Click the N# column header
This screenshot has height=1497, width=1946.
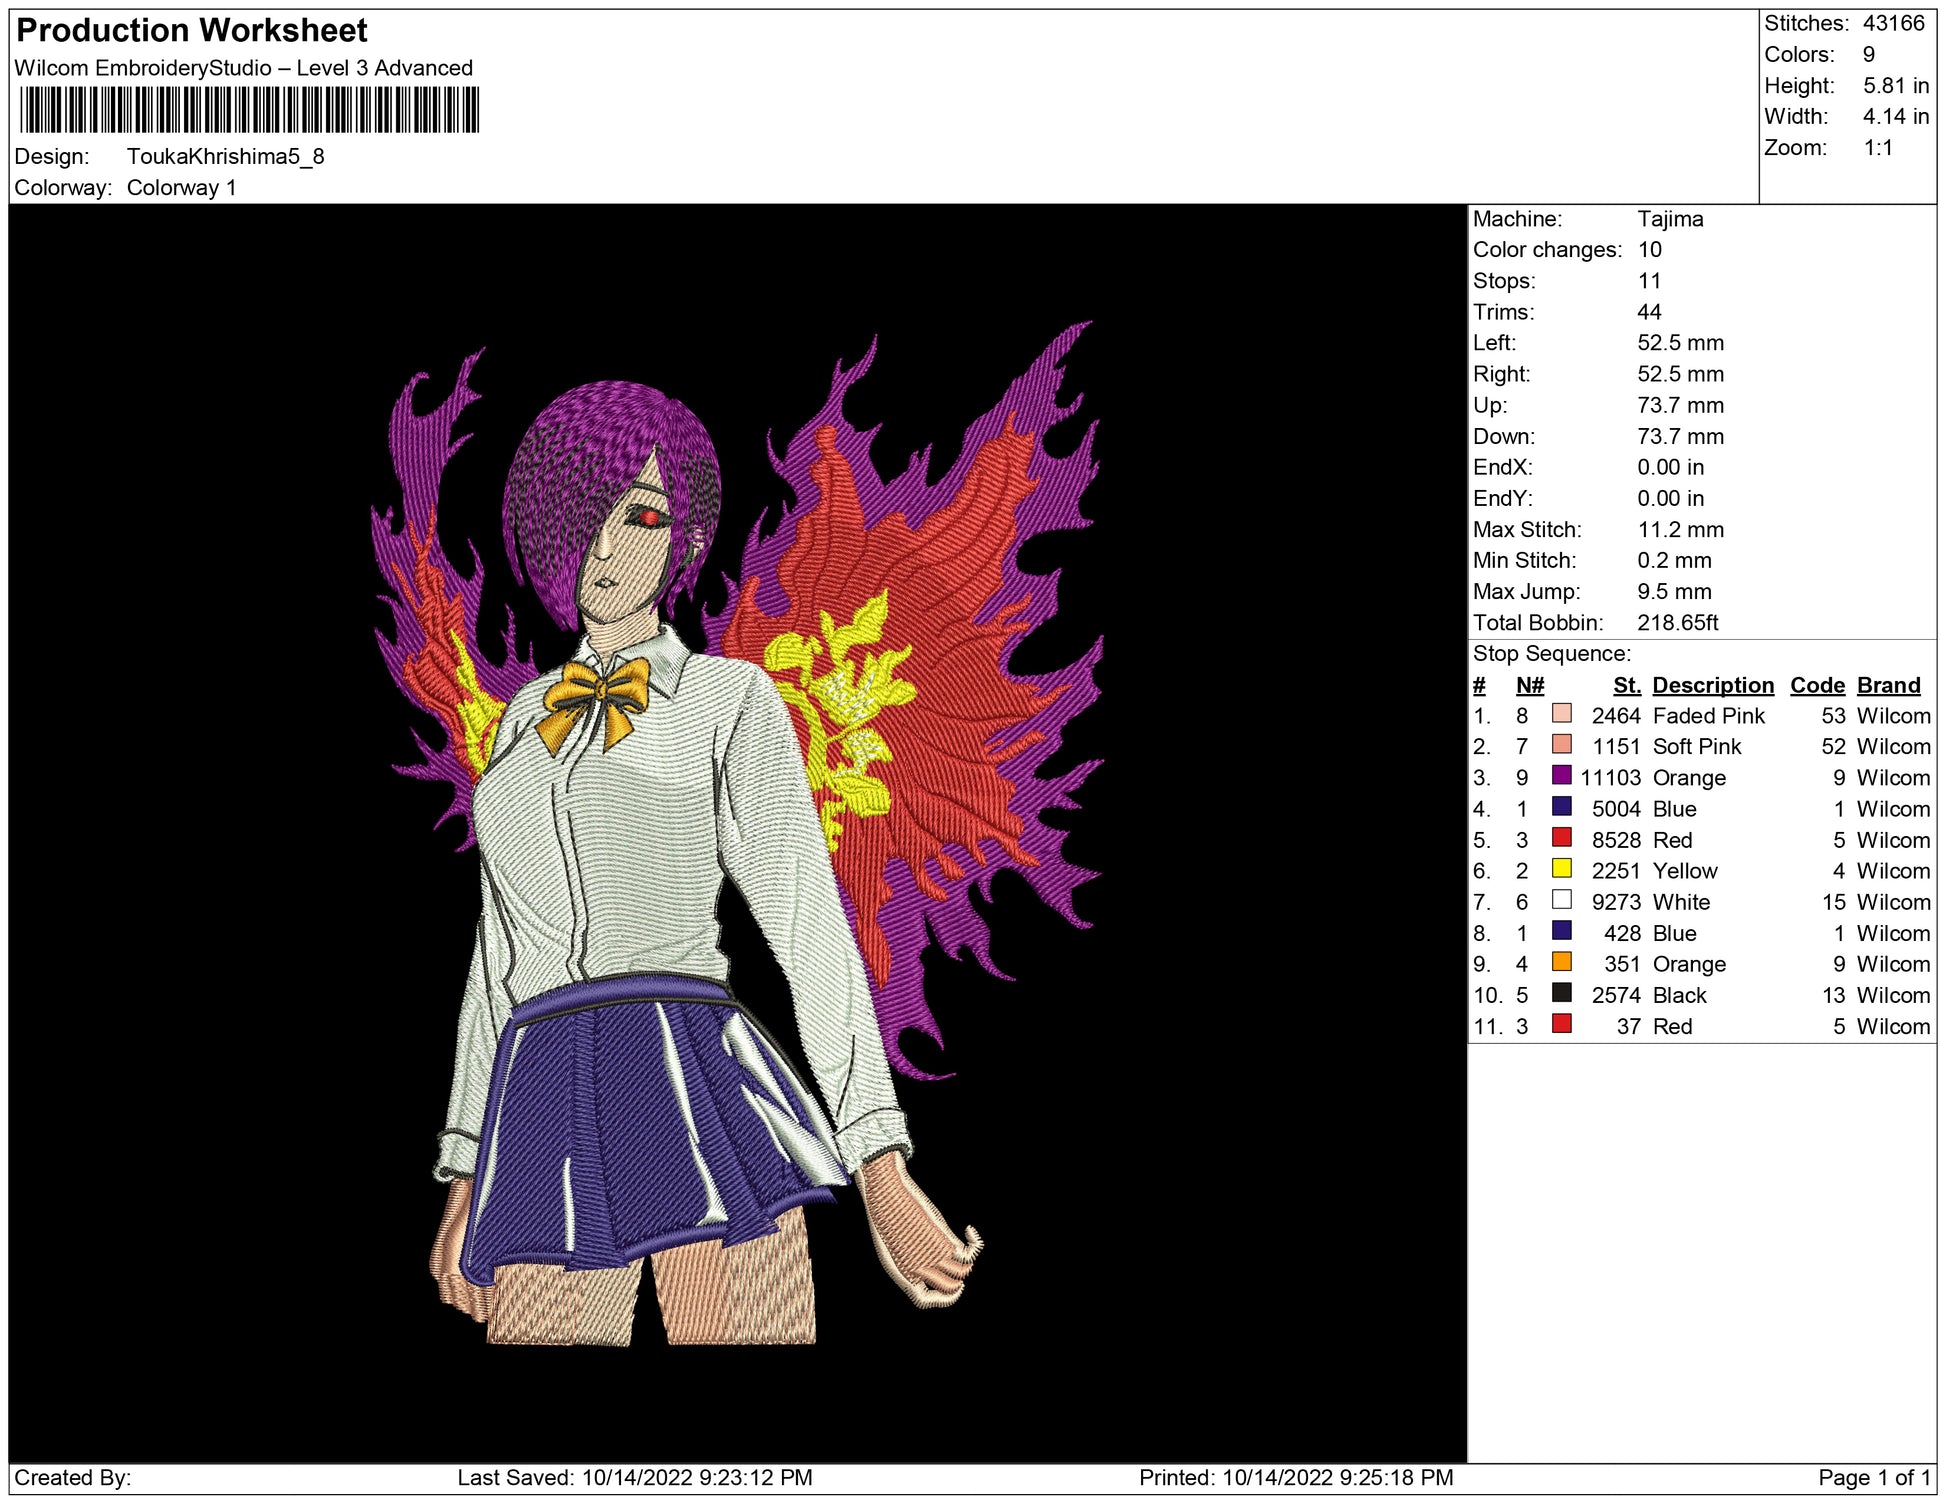pyautogui.click(x=1529, y=685)
